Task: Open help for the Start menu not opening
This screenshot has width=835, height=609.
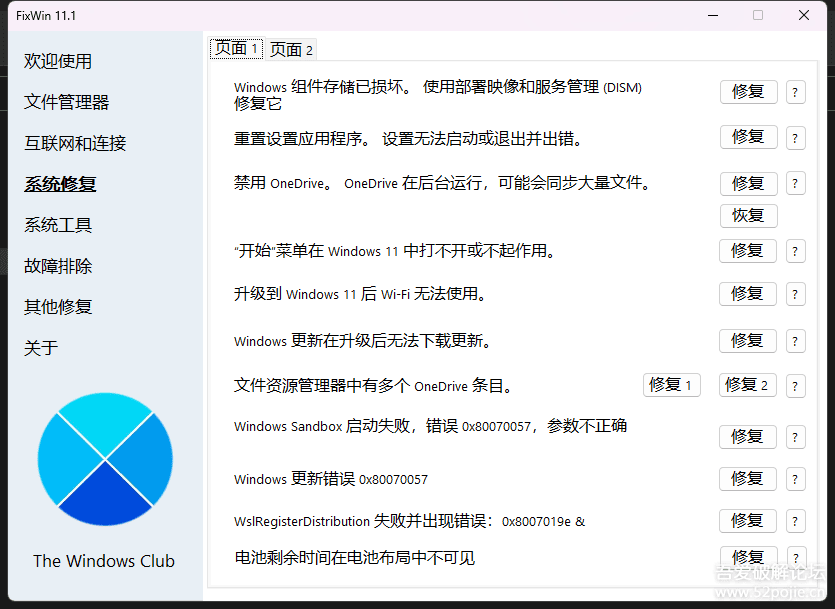Action: coord(795,251)
